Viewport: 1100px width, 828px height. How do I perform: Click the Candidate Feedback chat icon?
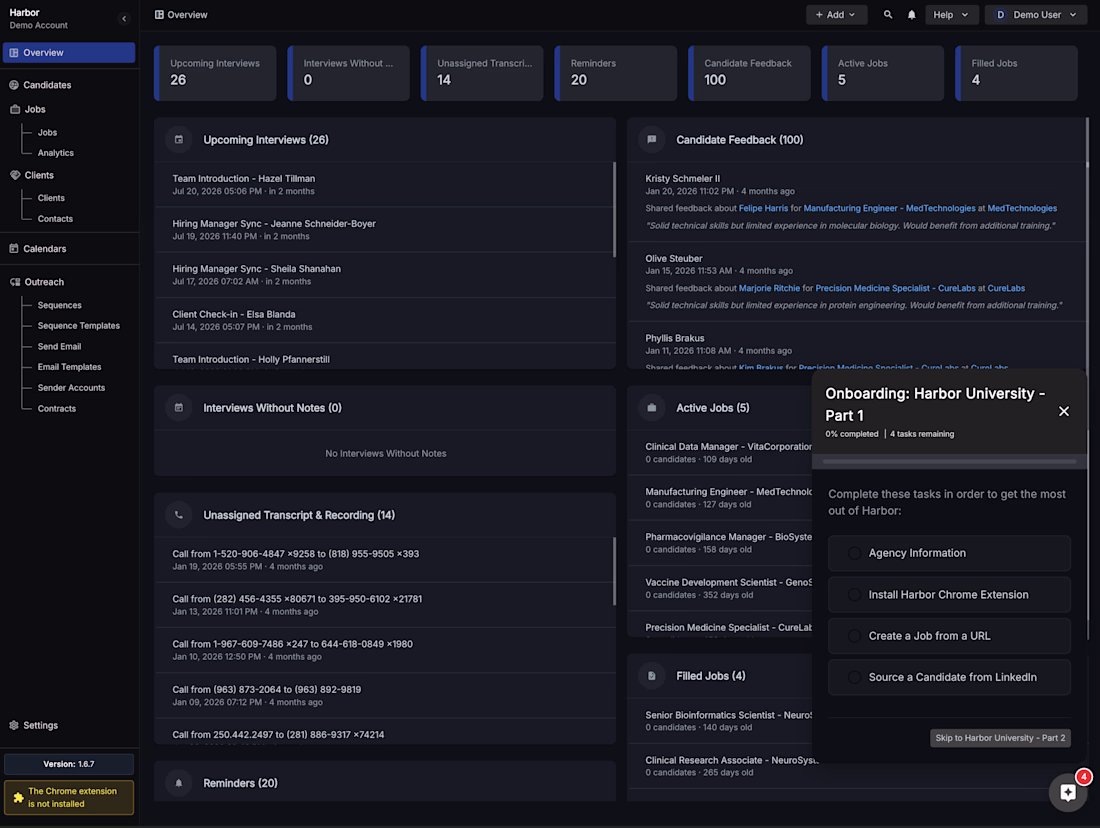pos(652,140)
